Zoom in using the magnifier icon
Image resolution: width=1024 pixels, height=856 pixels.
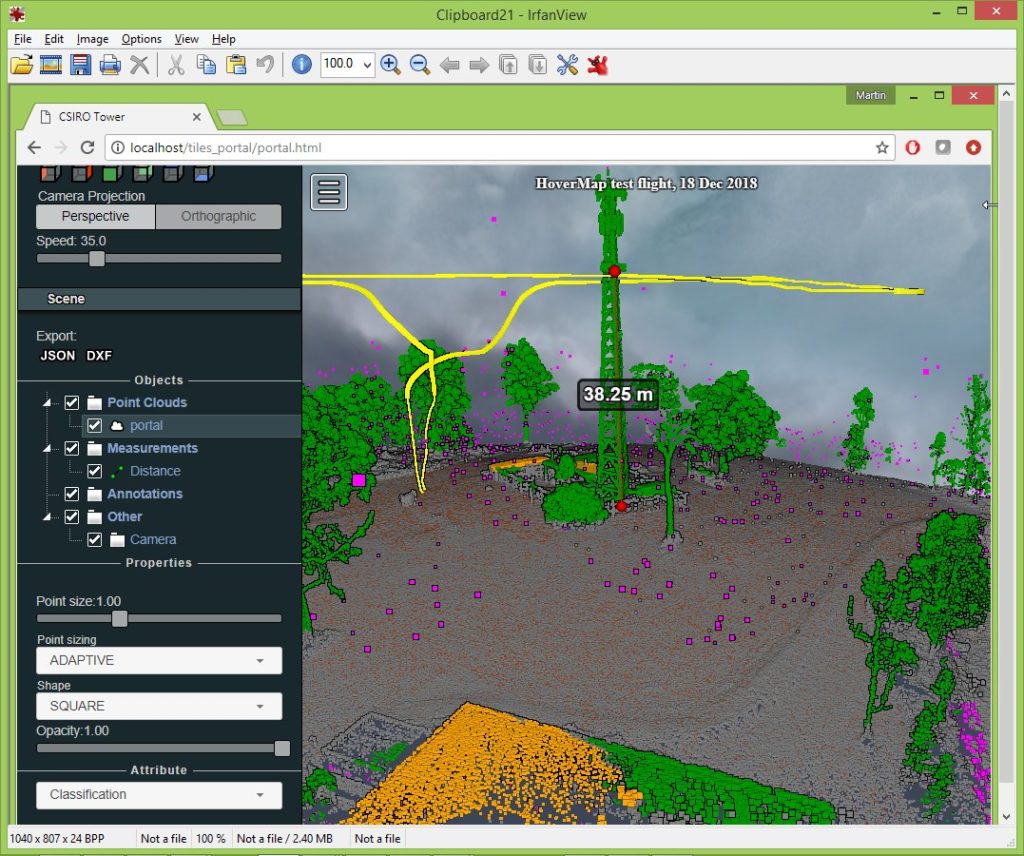tap(391, 64)
